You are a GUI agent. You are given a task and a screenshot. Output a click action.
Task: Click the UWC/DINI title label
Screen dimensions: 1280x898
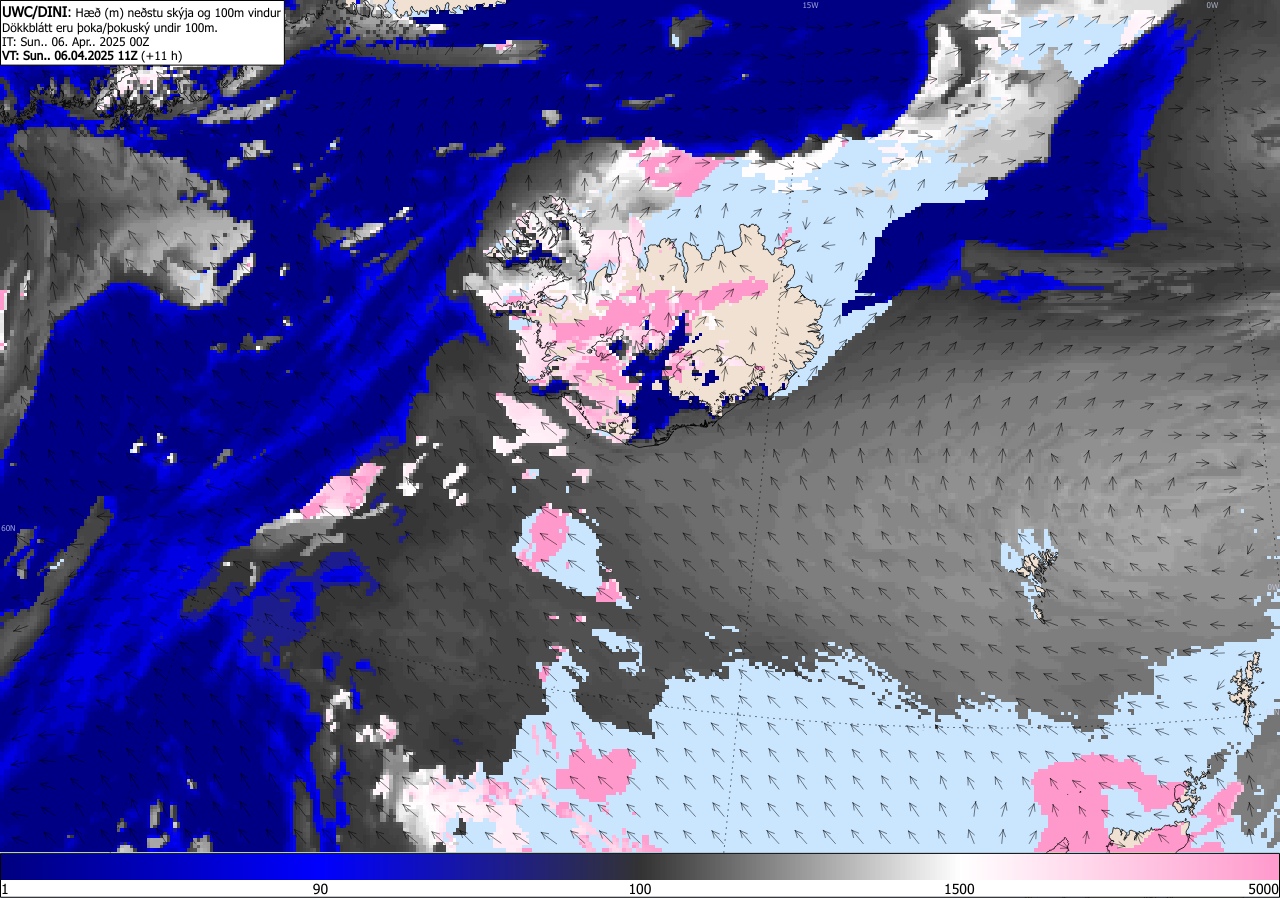point(35,12)
